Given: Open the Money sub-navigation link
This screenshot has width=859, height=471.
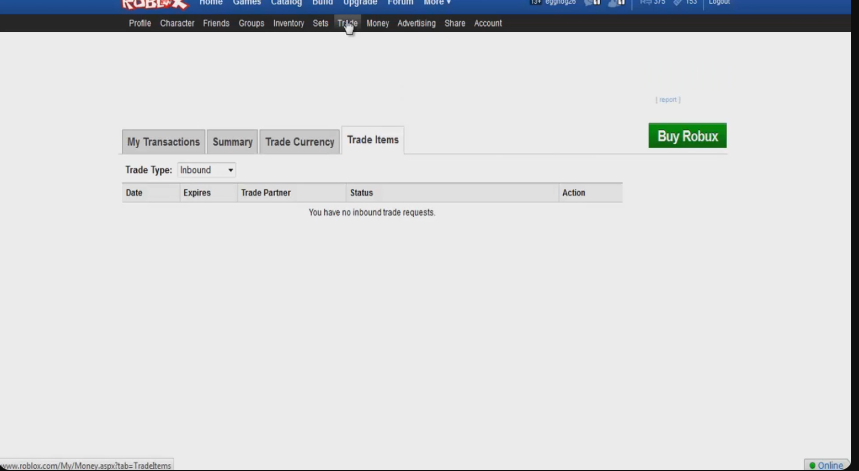Looking at the screenshot, I should point(377,23).
